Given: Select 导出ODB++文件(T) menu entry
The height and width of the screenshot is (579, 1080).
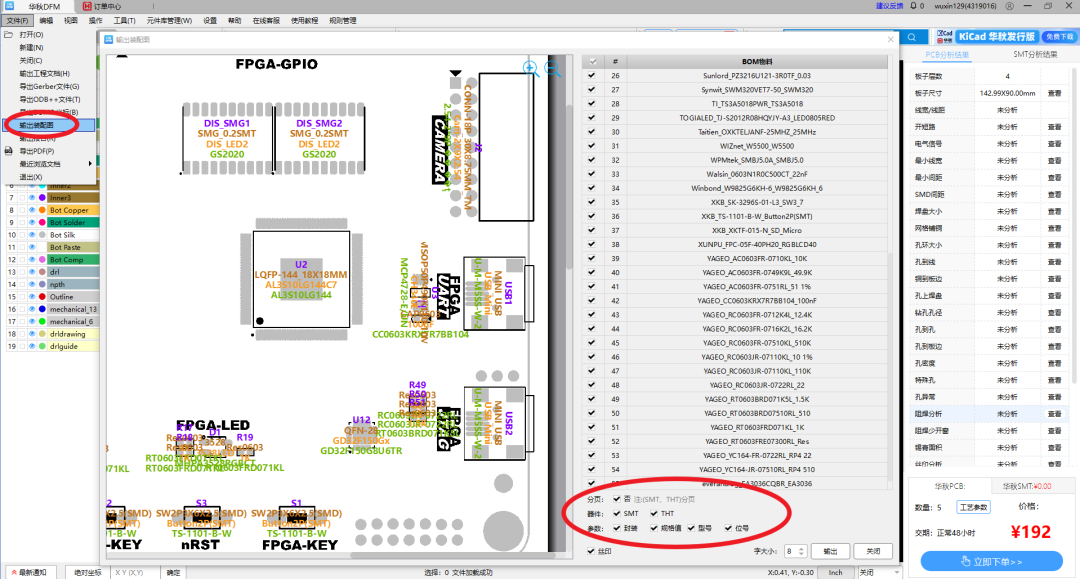Looking at the screenshot, I should (x=50, y=99).
